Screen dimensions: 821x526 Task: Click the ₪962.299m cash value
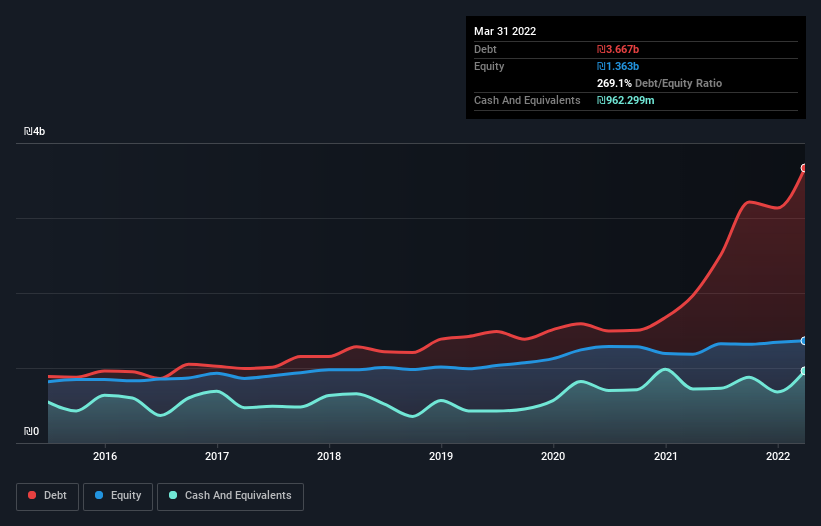tap(626, 100)
